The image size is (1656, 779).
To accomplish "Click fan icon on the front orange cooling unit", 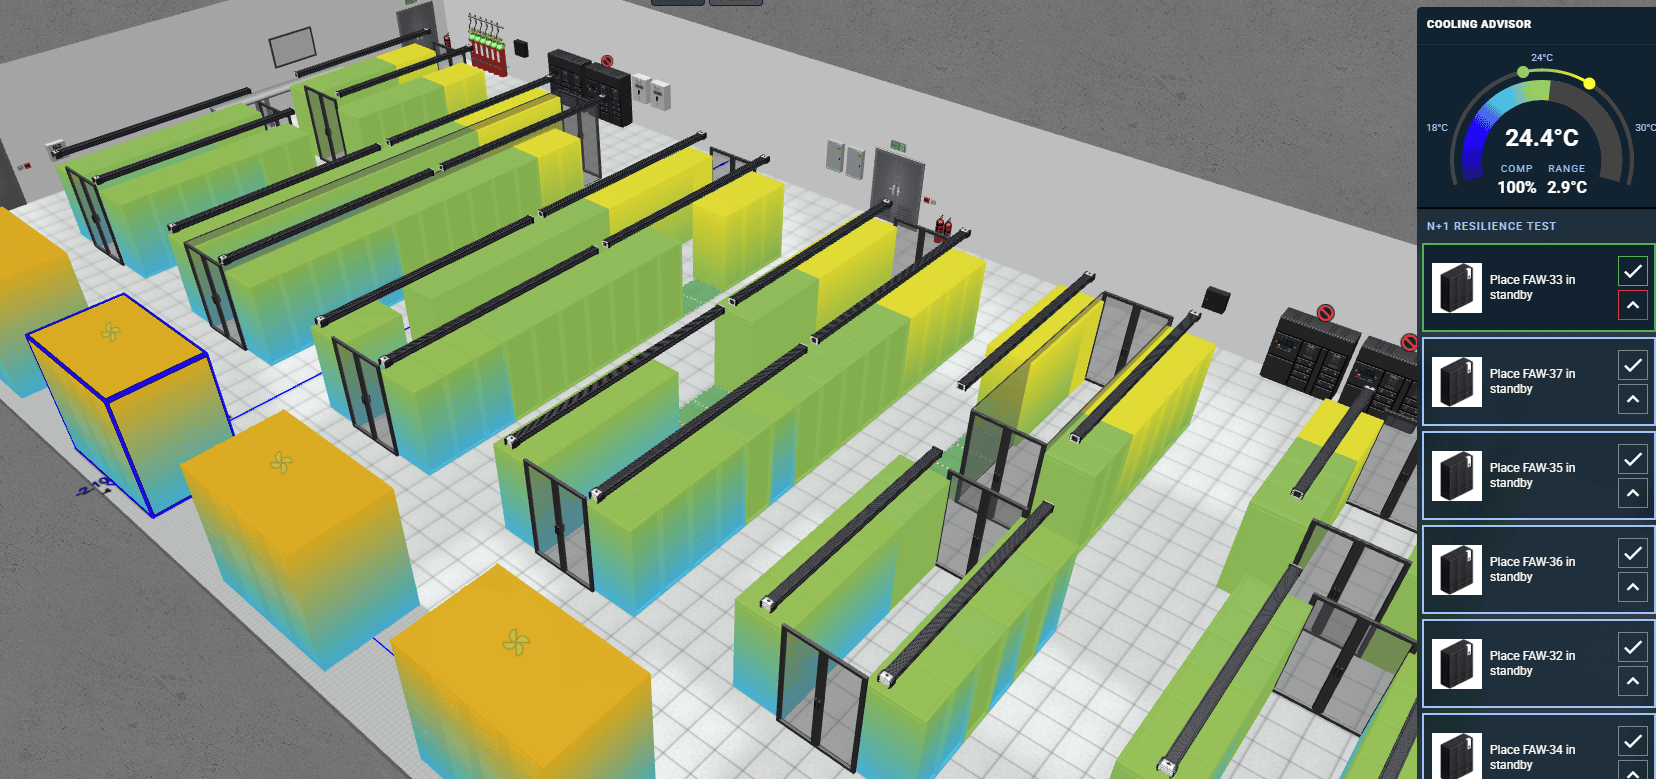I will point(516,642).
